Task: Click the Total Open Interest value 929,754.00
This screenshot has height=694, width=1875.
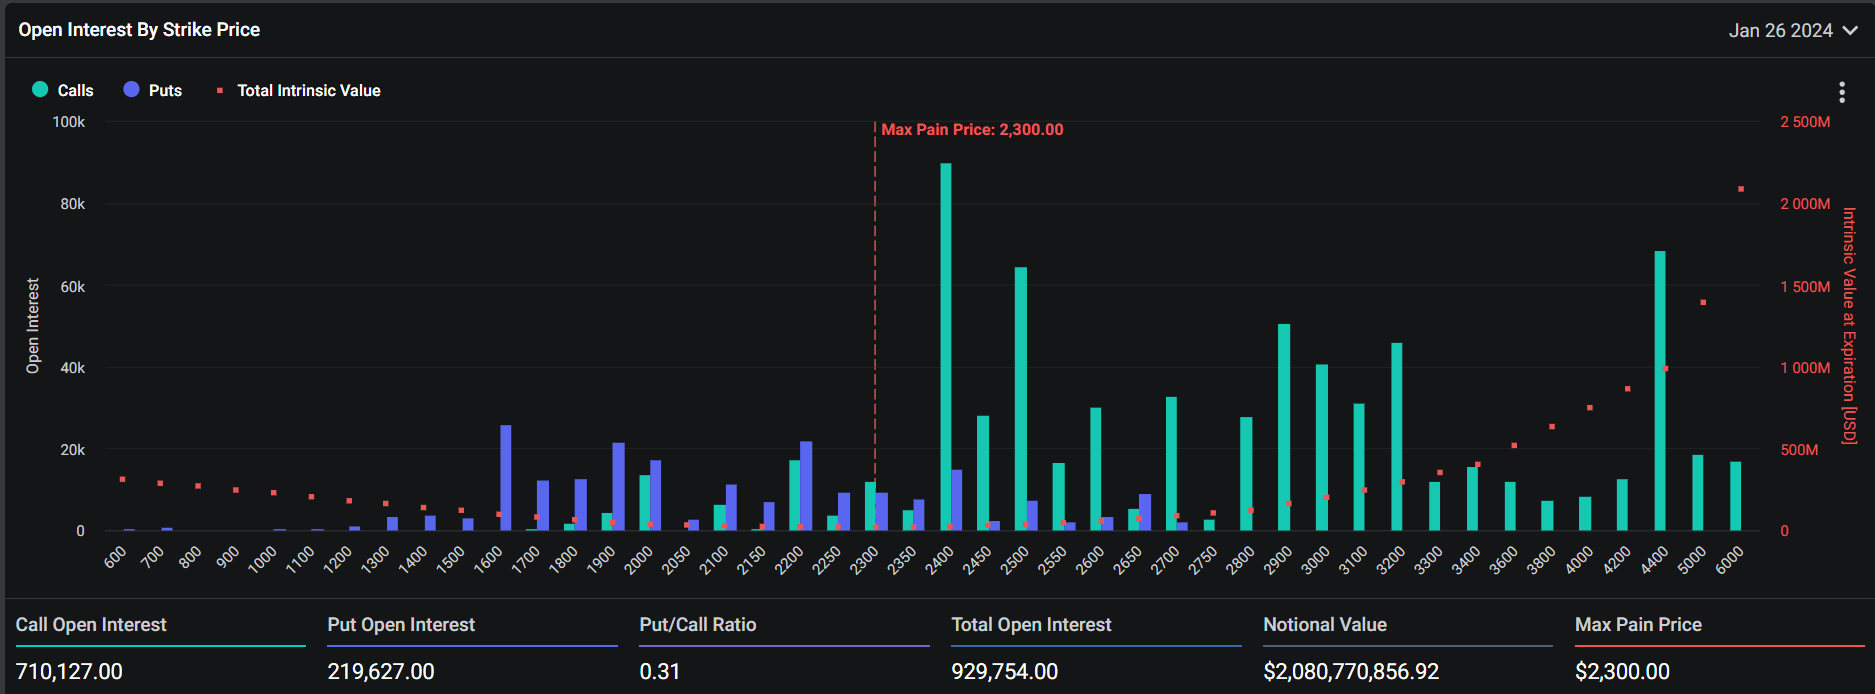Action: (1005, 671)
